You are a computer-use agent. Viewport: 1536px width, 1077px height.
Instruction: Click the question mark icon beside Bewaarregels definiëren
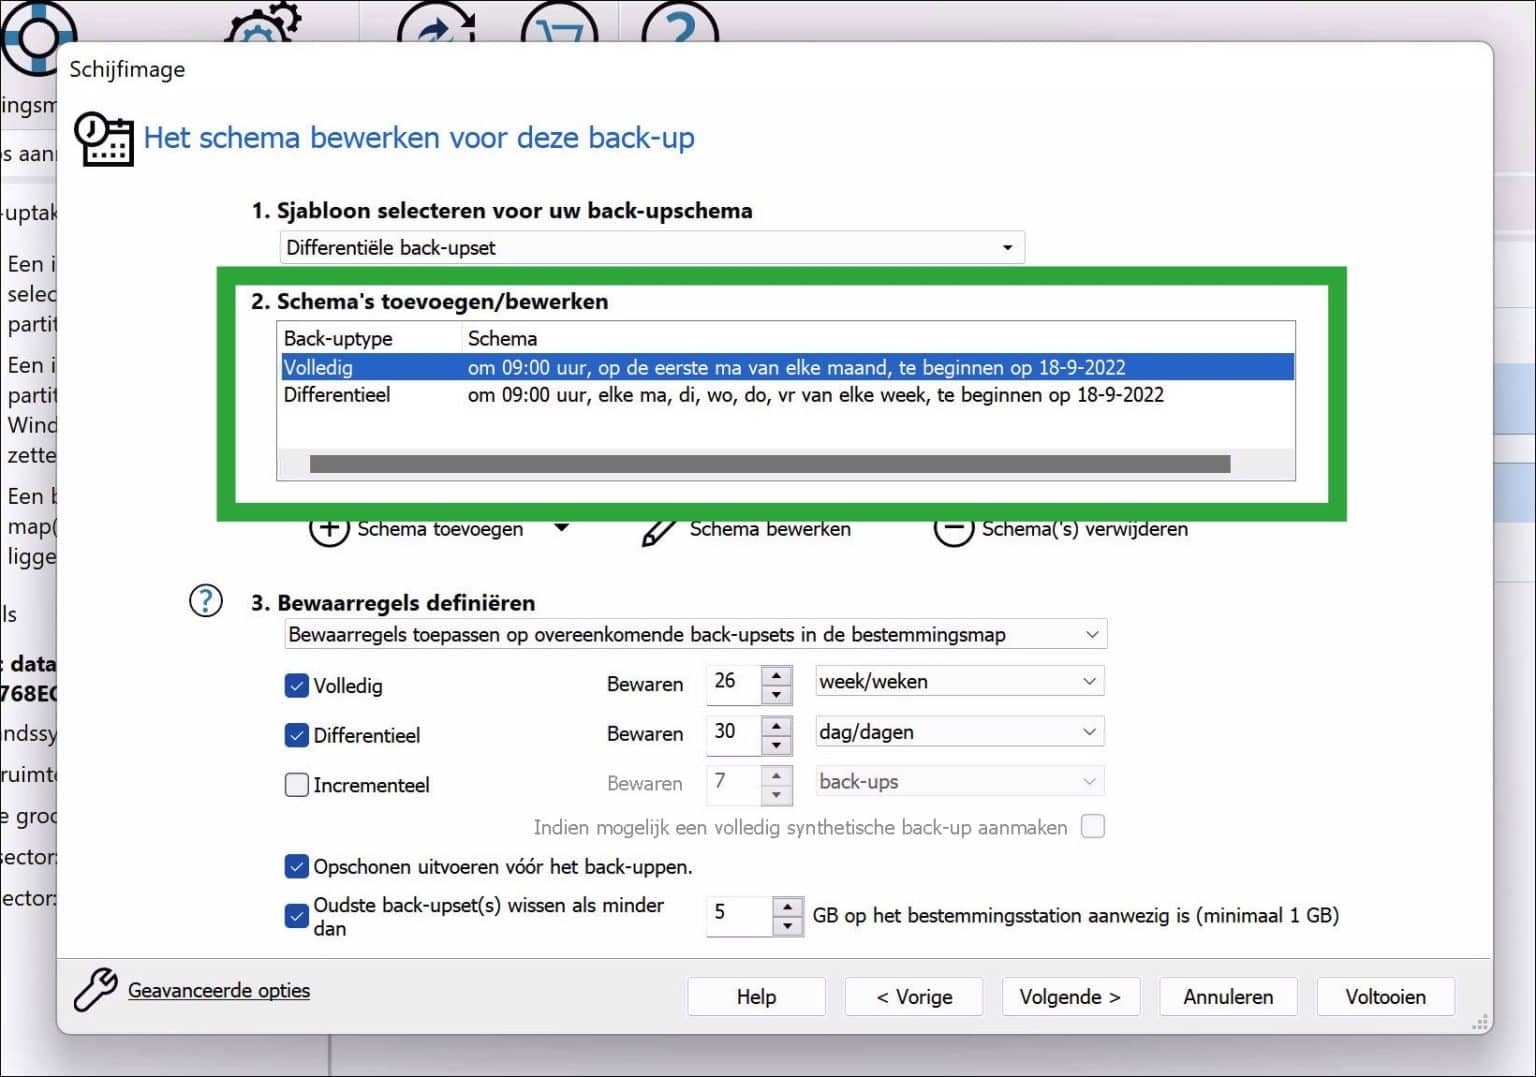[x=206, y=601]
